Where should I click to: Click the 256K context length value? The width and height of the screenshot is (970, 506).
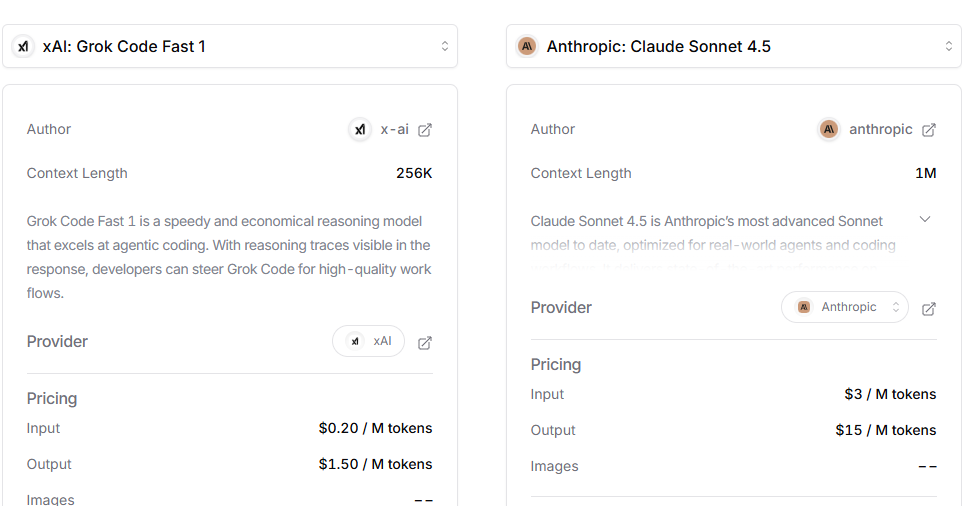(x=414, y=174)
